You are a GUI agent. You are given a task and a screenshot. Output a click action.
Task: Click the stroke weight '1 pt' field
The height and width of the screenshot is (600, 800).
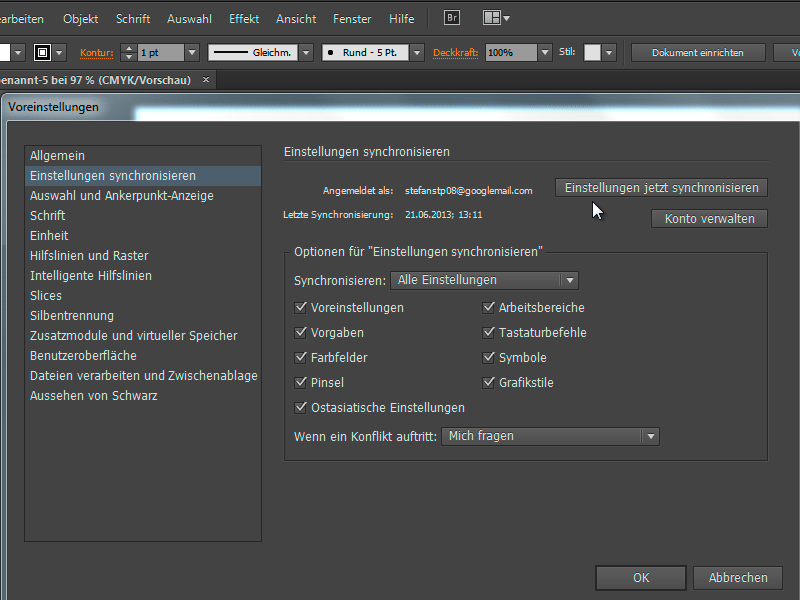161,53
